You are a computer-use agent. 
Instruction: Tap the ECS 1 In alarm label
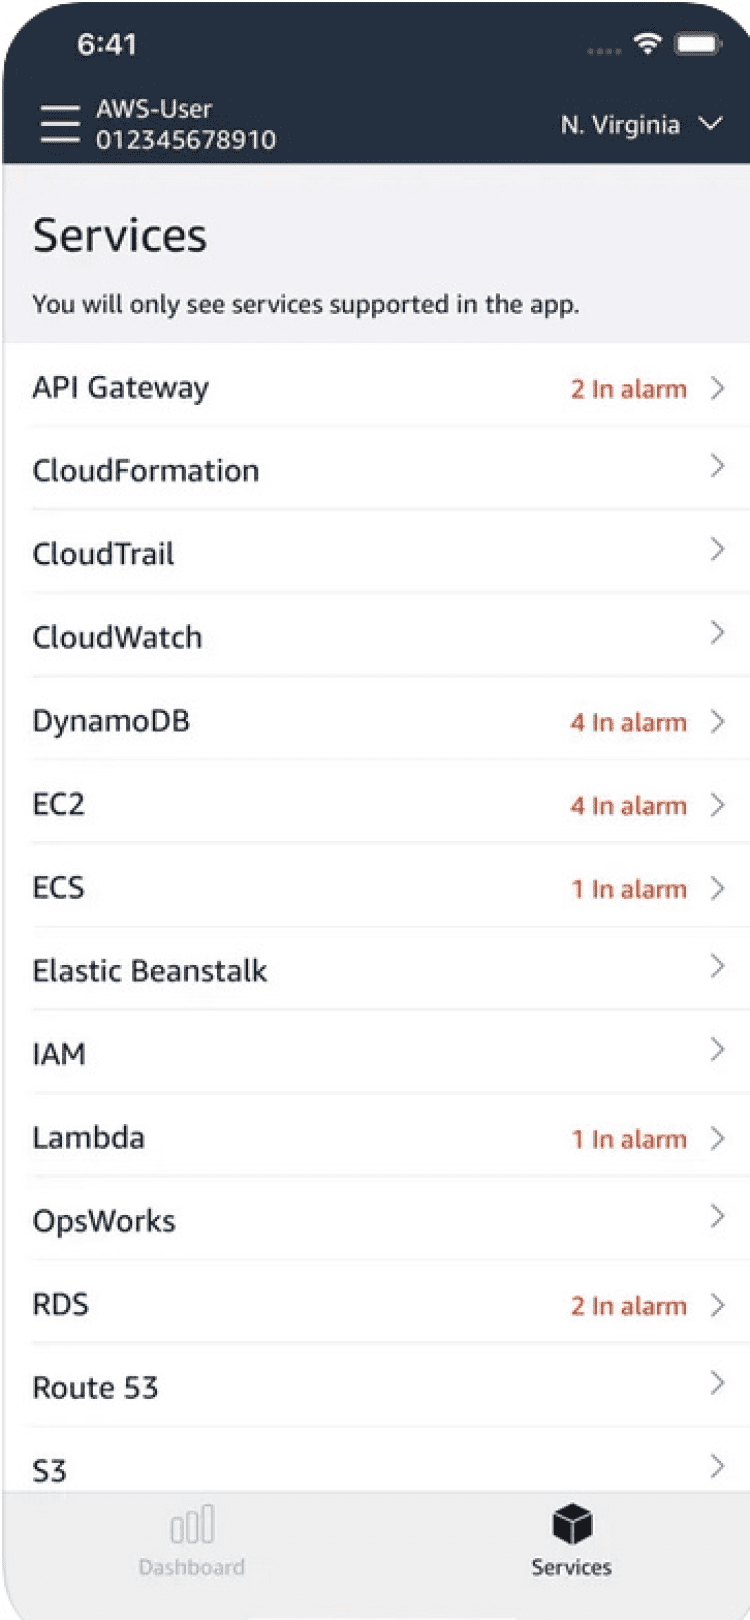(628, 889)
